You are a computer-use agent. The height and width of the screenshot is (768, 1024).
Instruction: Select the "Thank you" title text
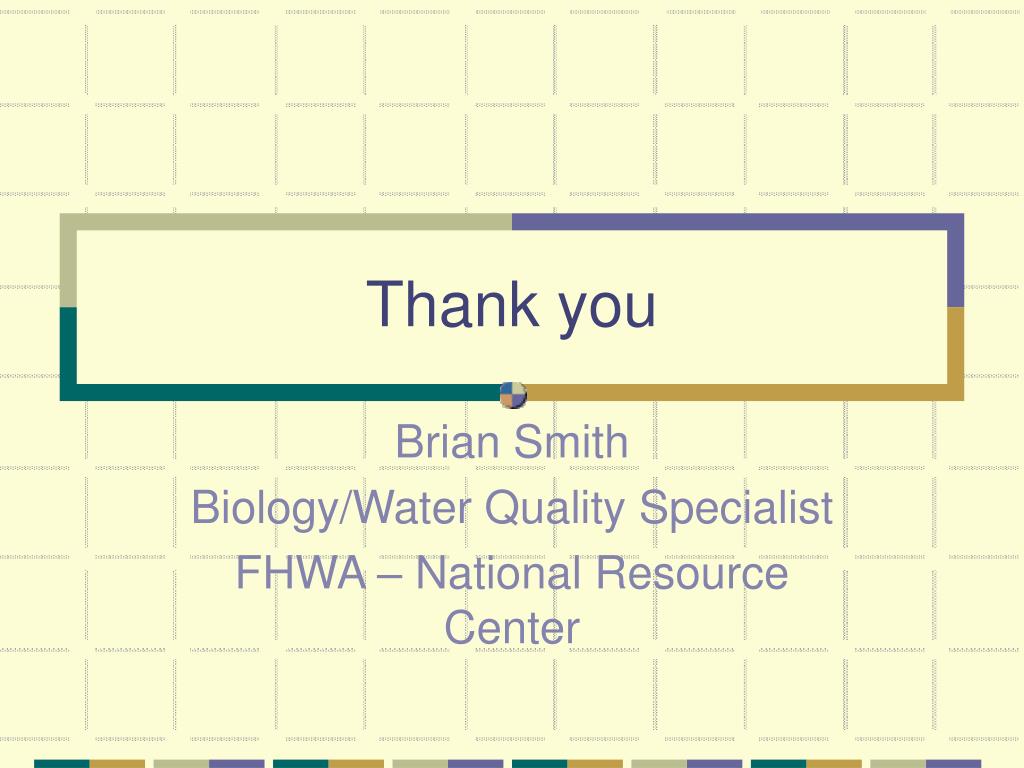click(511, 305)
